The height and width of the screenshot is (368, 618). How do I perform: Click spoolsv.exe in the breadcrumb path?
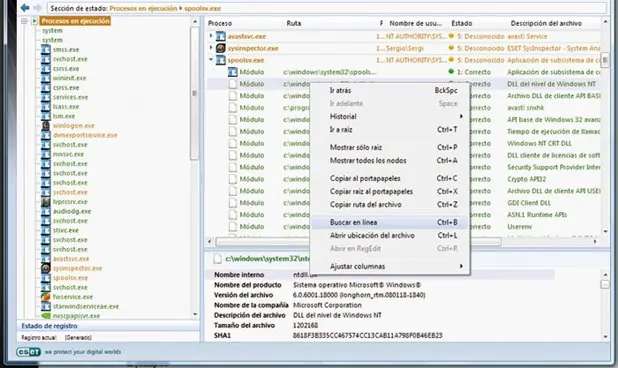tap(203, 8)
